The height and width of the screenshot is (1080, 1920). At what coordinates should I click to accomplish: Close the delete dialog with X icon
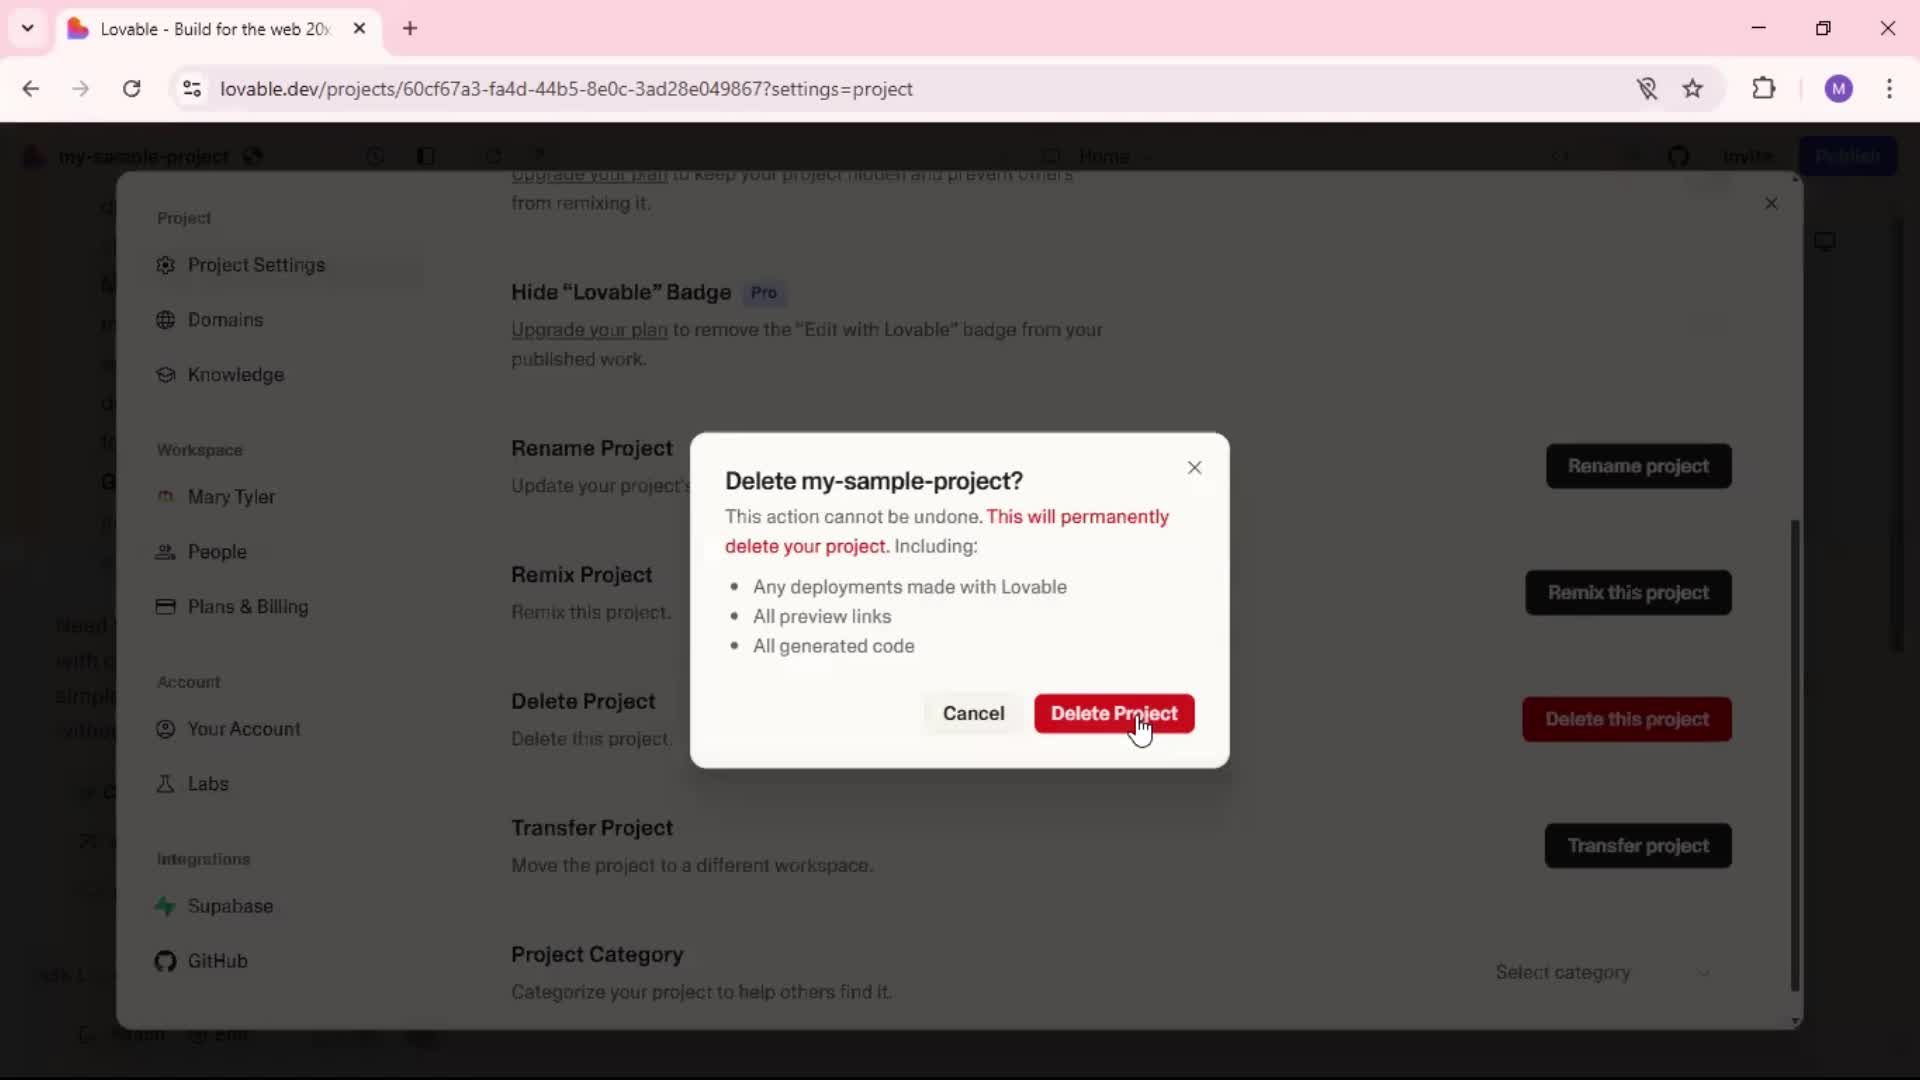[1194, 467]
